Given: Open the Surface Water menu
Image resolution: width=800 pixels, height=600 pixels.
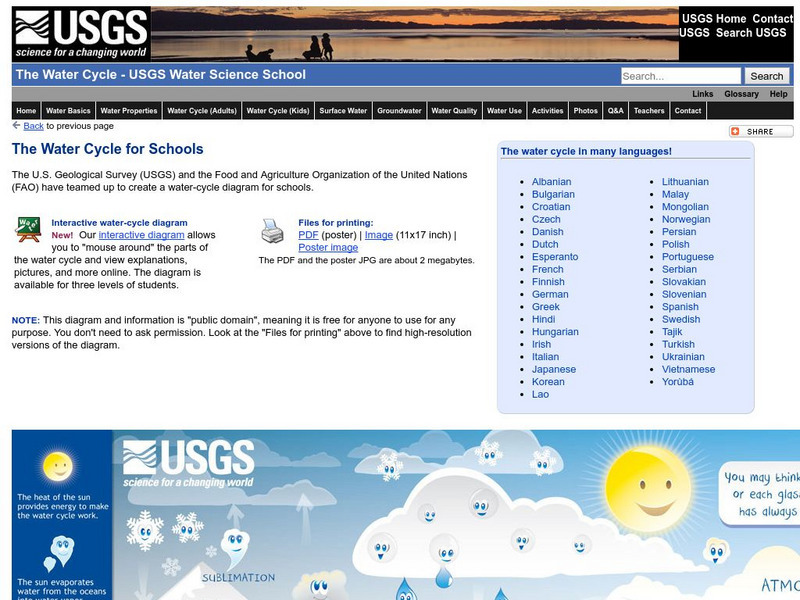Looking at the screenshot, I should coord(343,111).
